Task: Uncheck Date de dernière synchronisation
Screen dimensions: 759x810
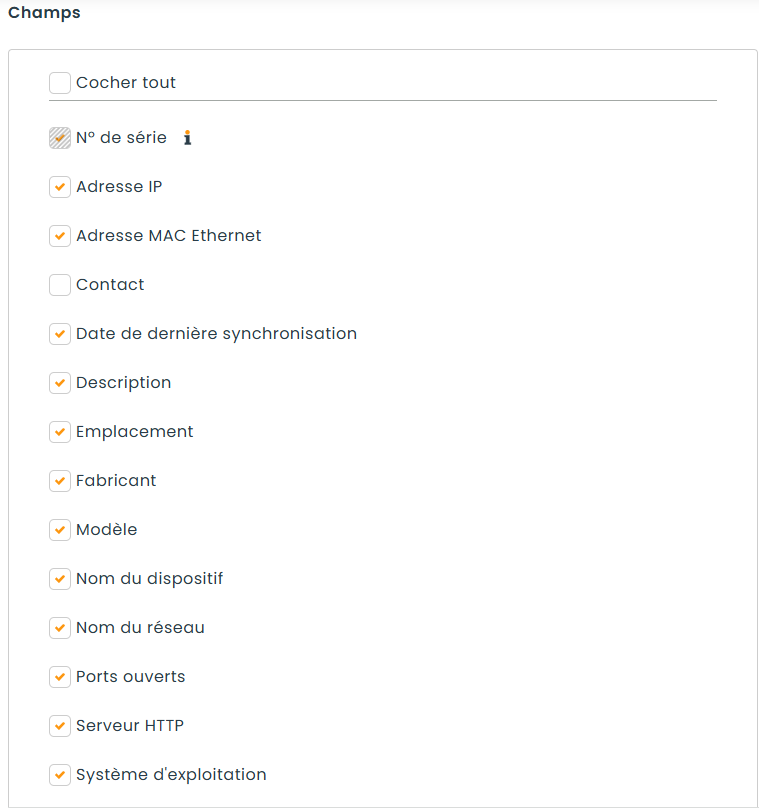Action: tap(60, 334)
